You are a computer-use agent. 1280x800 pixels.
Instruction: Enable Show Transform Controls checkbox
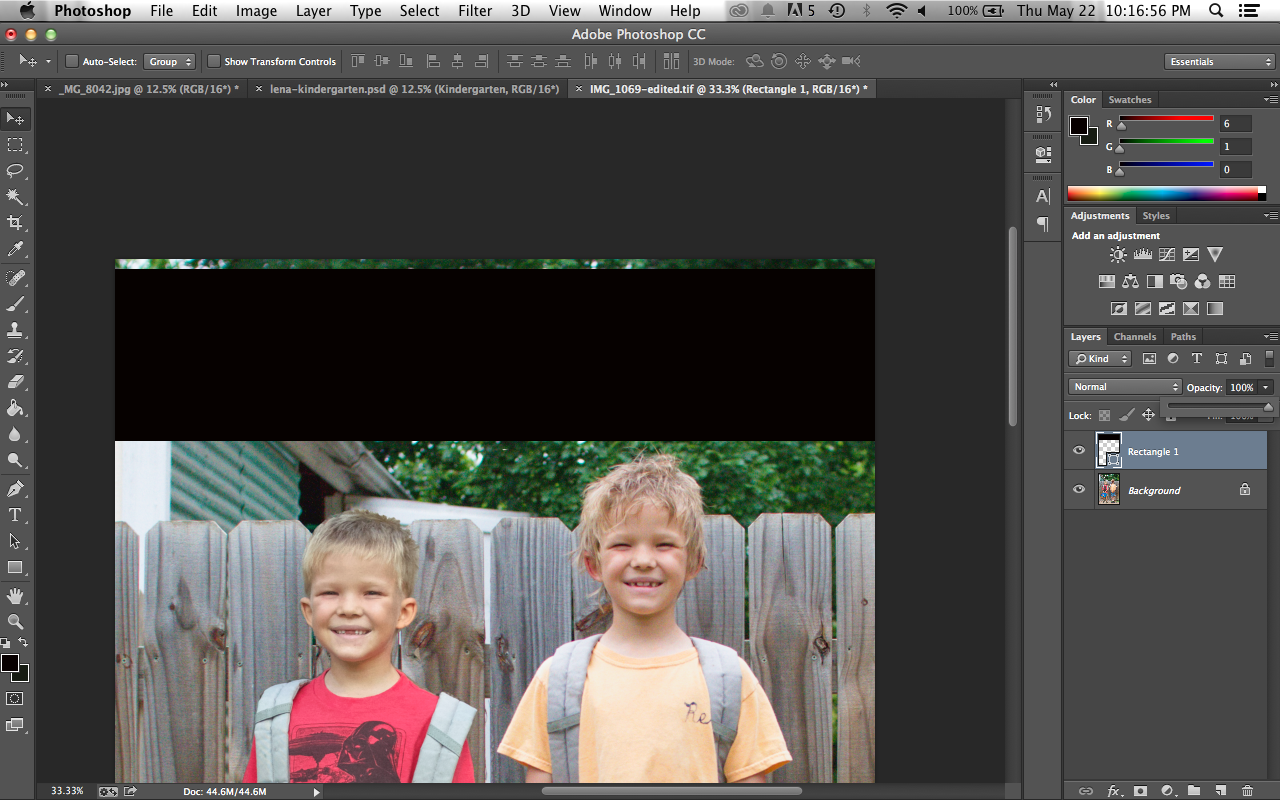213,62
